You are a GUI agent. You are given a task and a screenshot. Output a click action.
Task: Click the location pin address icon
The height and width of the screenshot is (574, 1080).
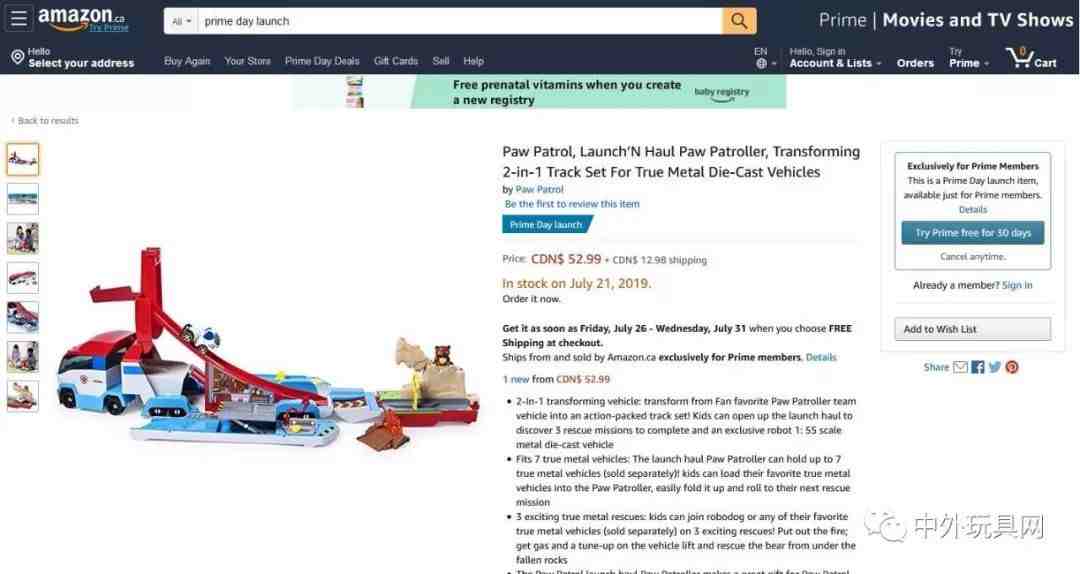(17, 58)
